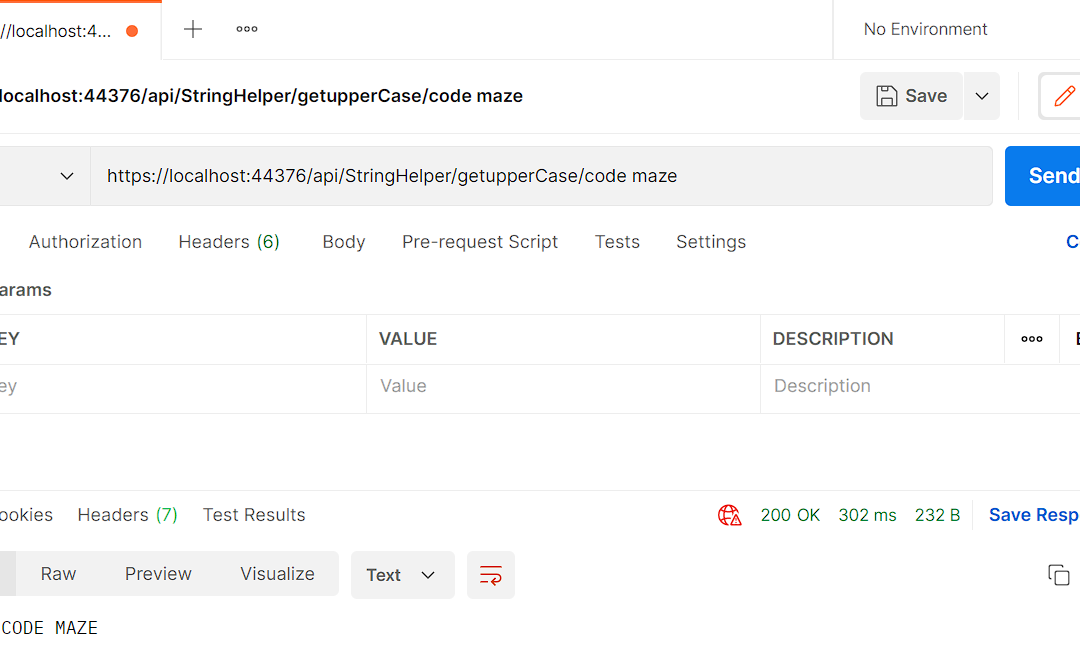Click the Save Response link
Image resolution: width=1080 pixels, height=658 pixels.
point(1033,515)
